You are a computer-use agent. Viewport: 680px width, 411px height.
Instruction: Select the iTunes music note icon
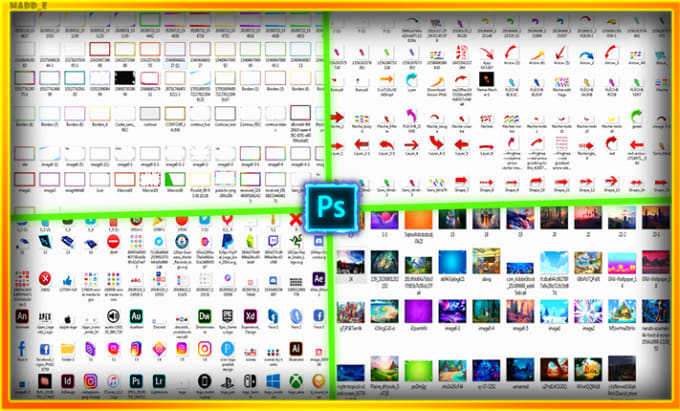click(x=113, y=382)
